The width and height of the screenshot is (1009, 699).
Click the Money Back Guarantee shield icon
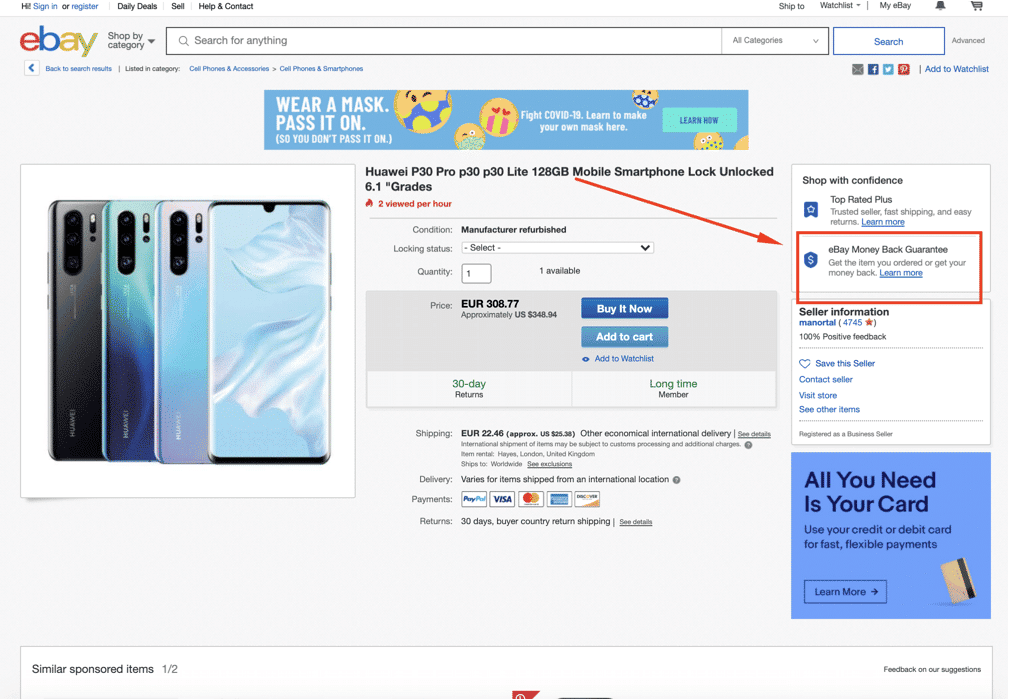811,259
